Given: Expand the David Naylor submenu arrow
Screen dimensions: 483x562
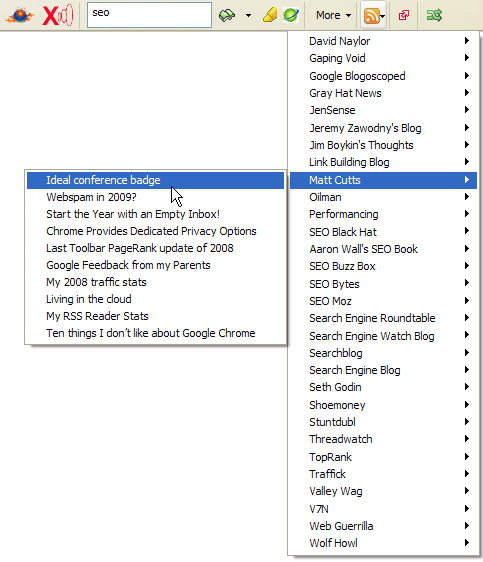Looking at the screenshot, I should pyautogui.click(x=467, y=41).
